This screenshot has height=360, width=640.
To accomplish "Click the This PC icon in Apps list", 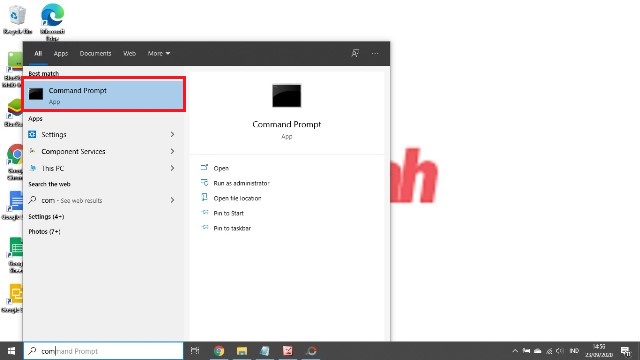I will (x=32, y=168).
